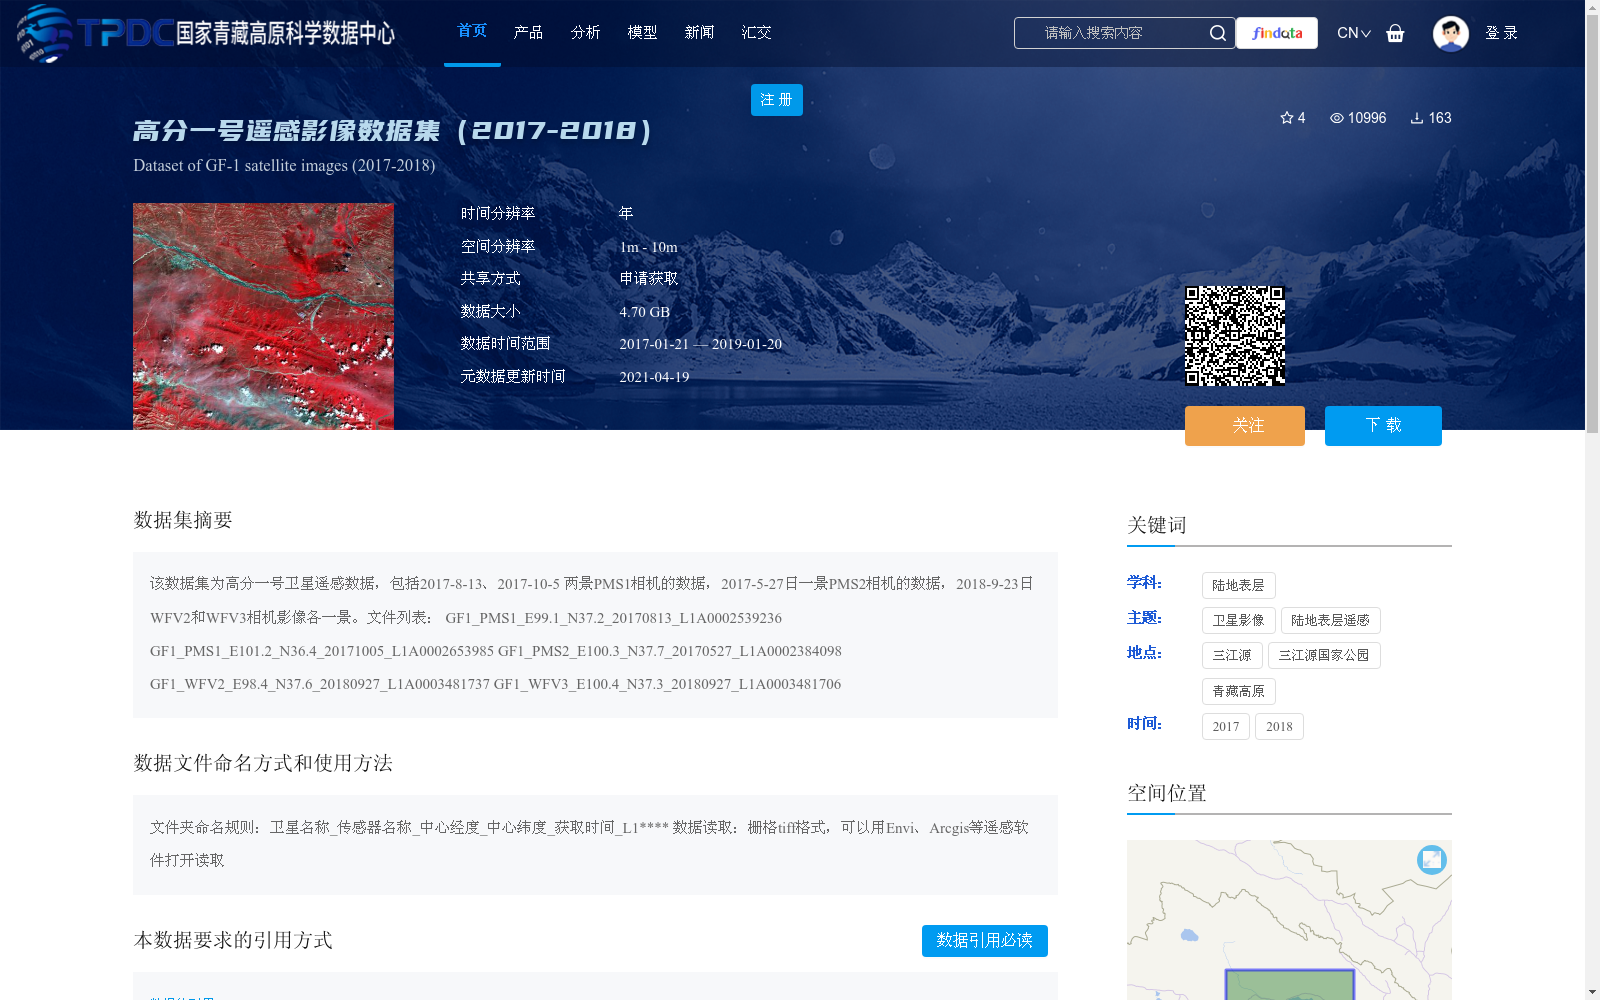1600x1000 pixels.
Task: Select the 三江源国家公园 location tag
Action: (1324, 655)
